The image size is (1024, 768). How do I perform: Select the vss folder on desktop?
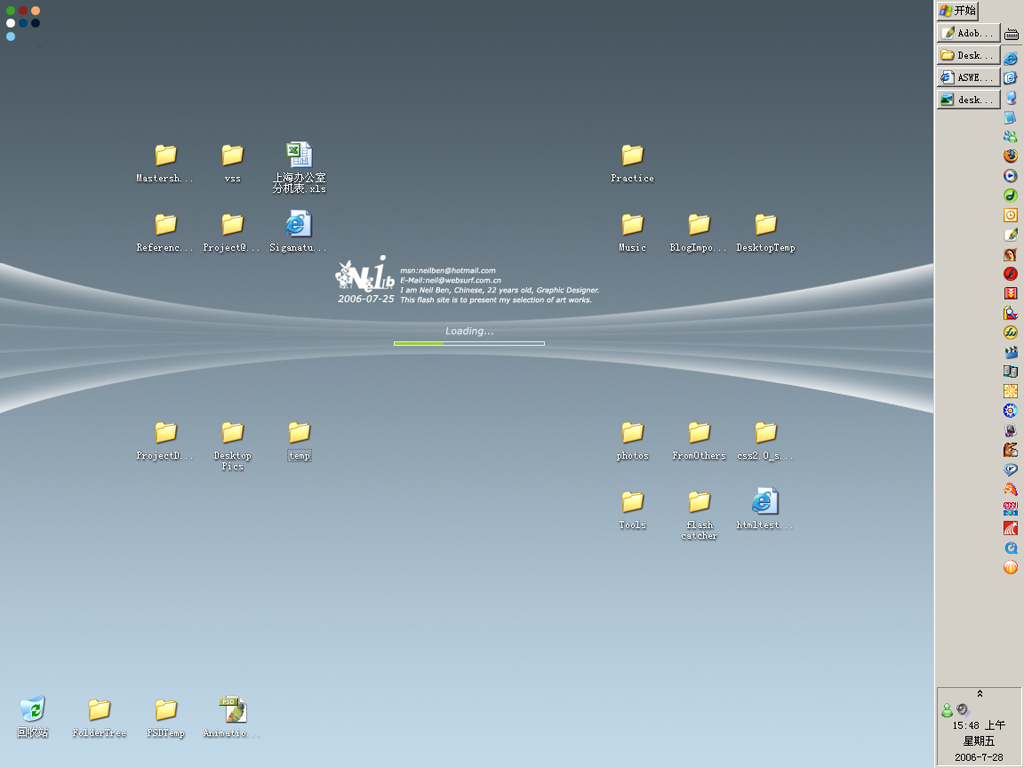232,163
